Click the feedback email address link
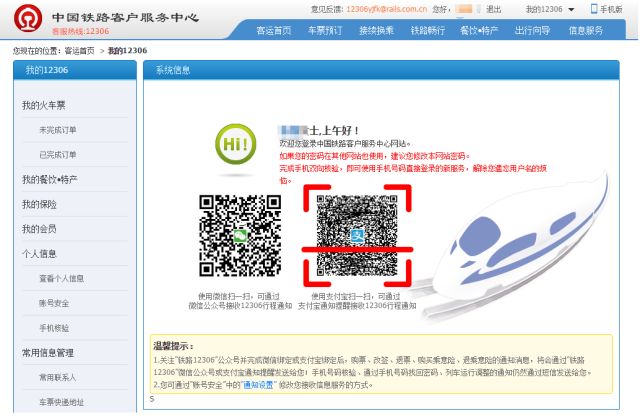The height and width of the screenshot is (417, 640). 387,9
